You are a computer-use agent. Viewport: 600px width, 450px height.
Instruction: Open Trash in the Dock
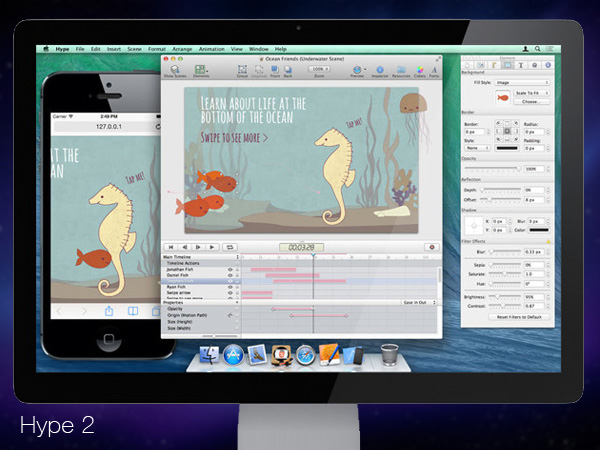click(x=390, y=355)
